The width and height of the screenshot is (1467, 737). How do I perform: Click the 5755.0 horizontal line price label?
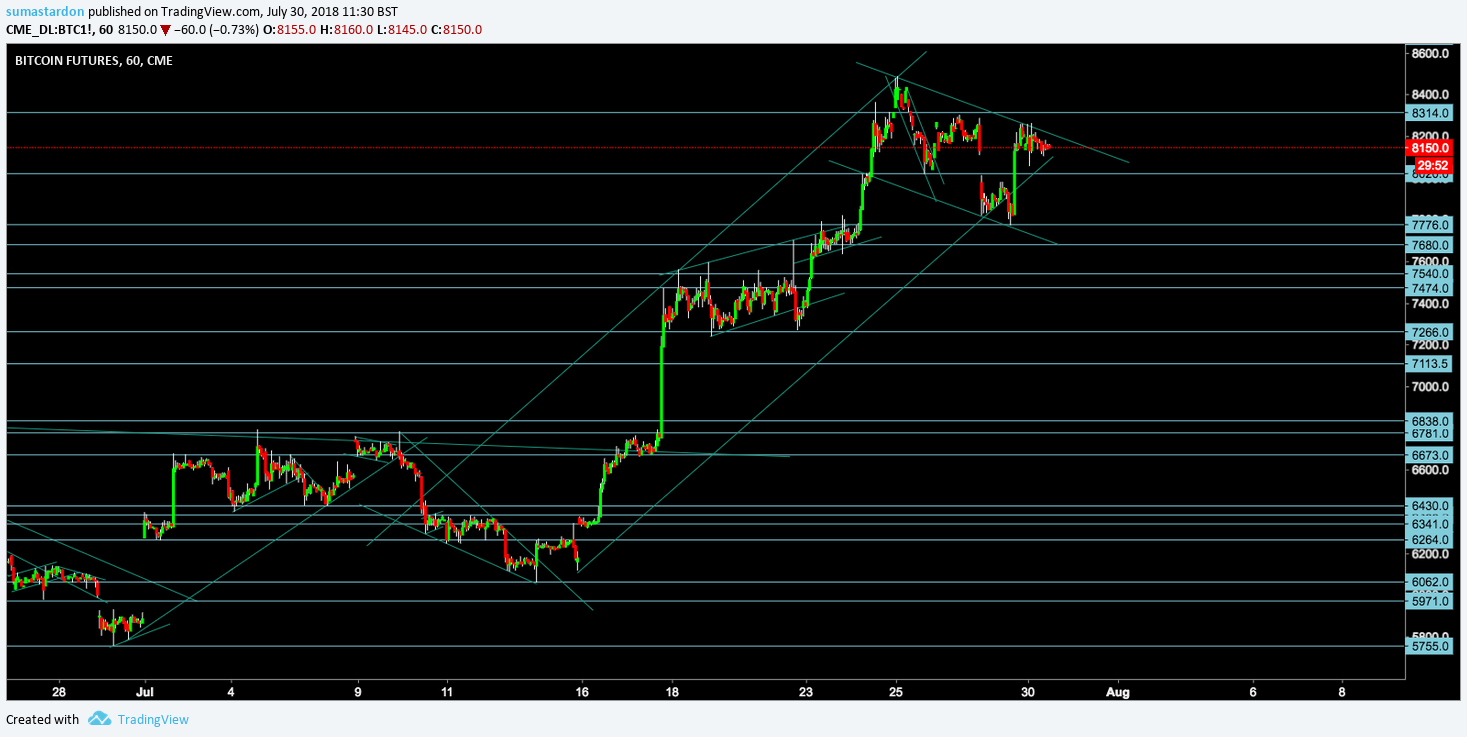pos(1429,646)
